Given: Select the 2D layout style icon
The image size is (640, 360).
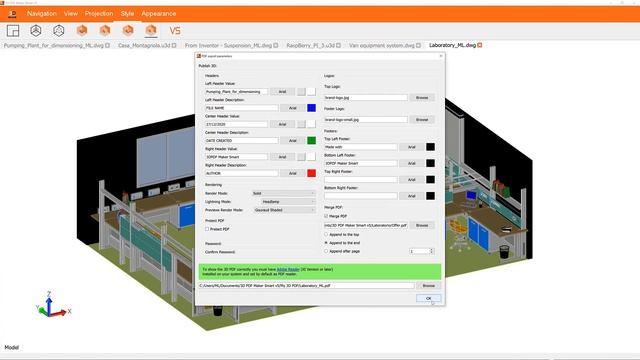Looking at the screenshot, I should [13, 31].
